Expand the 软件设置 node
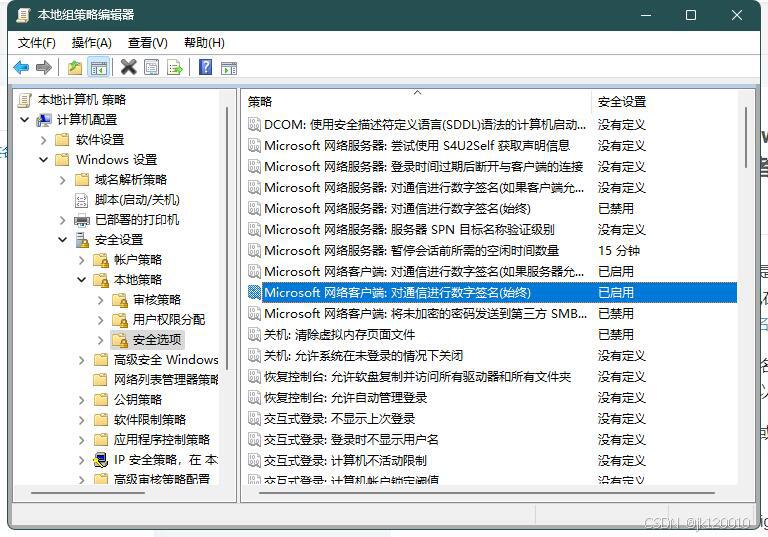Image resolution: width=768 pixels, height=537 pixels. (x=44, y=140)
